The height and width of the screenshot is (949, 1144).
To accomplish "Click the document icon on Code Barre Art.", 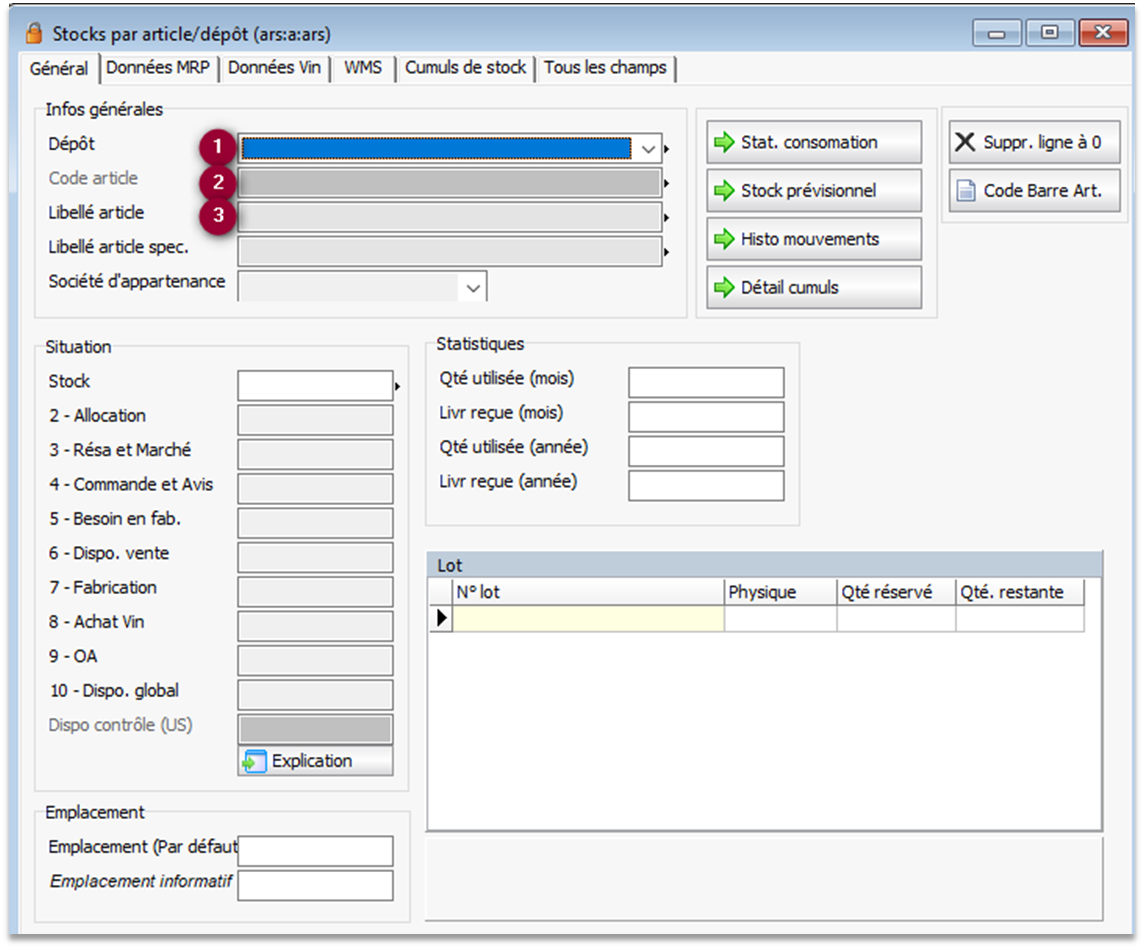I will tap(966, 191).
